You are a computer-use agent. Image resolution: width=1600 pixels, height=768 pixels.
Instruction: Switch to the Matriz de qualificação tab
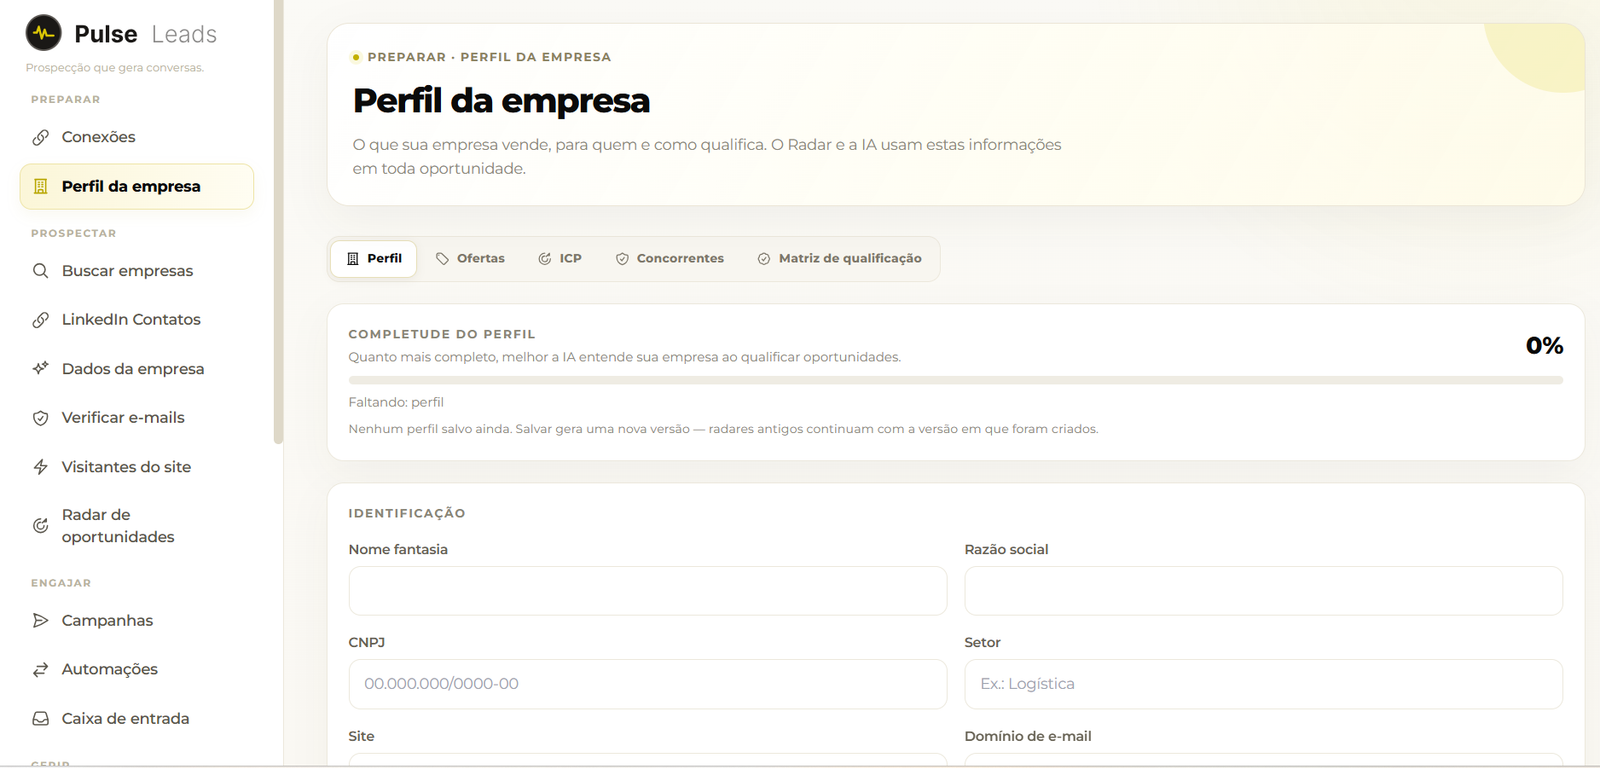point(840,259)
